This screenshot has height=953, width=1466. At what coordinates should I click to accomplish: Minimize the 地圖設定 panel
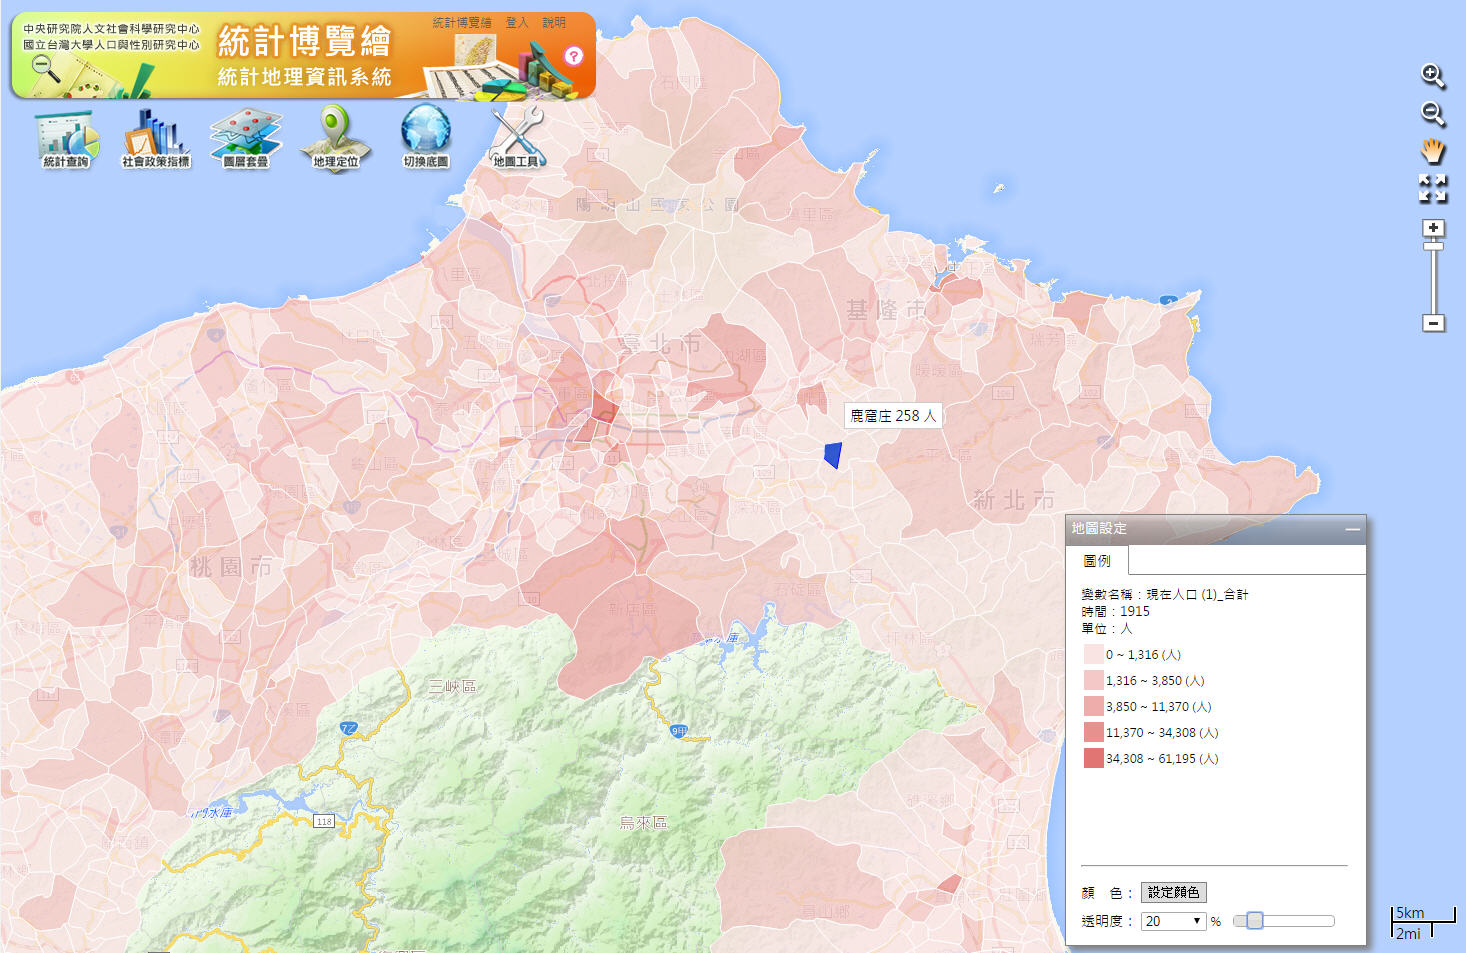click(1353, 529)
